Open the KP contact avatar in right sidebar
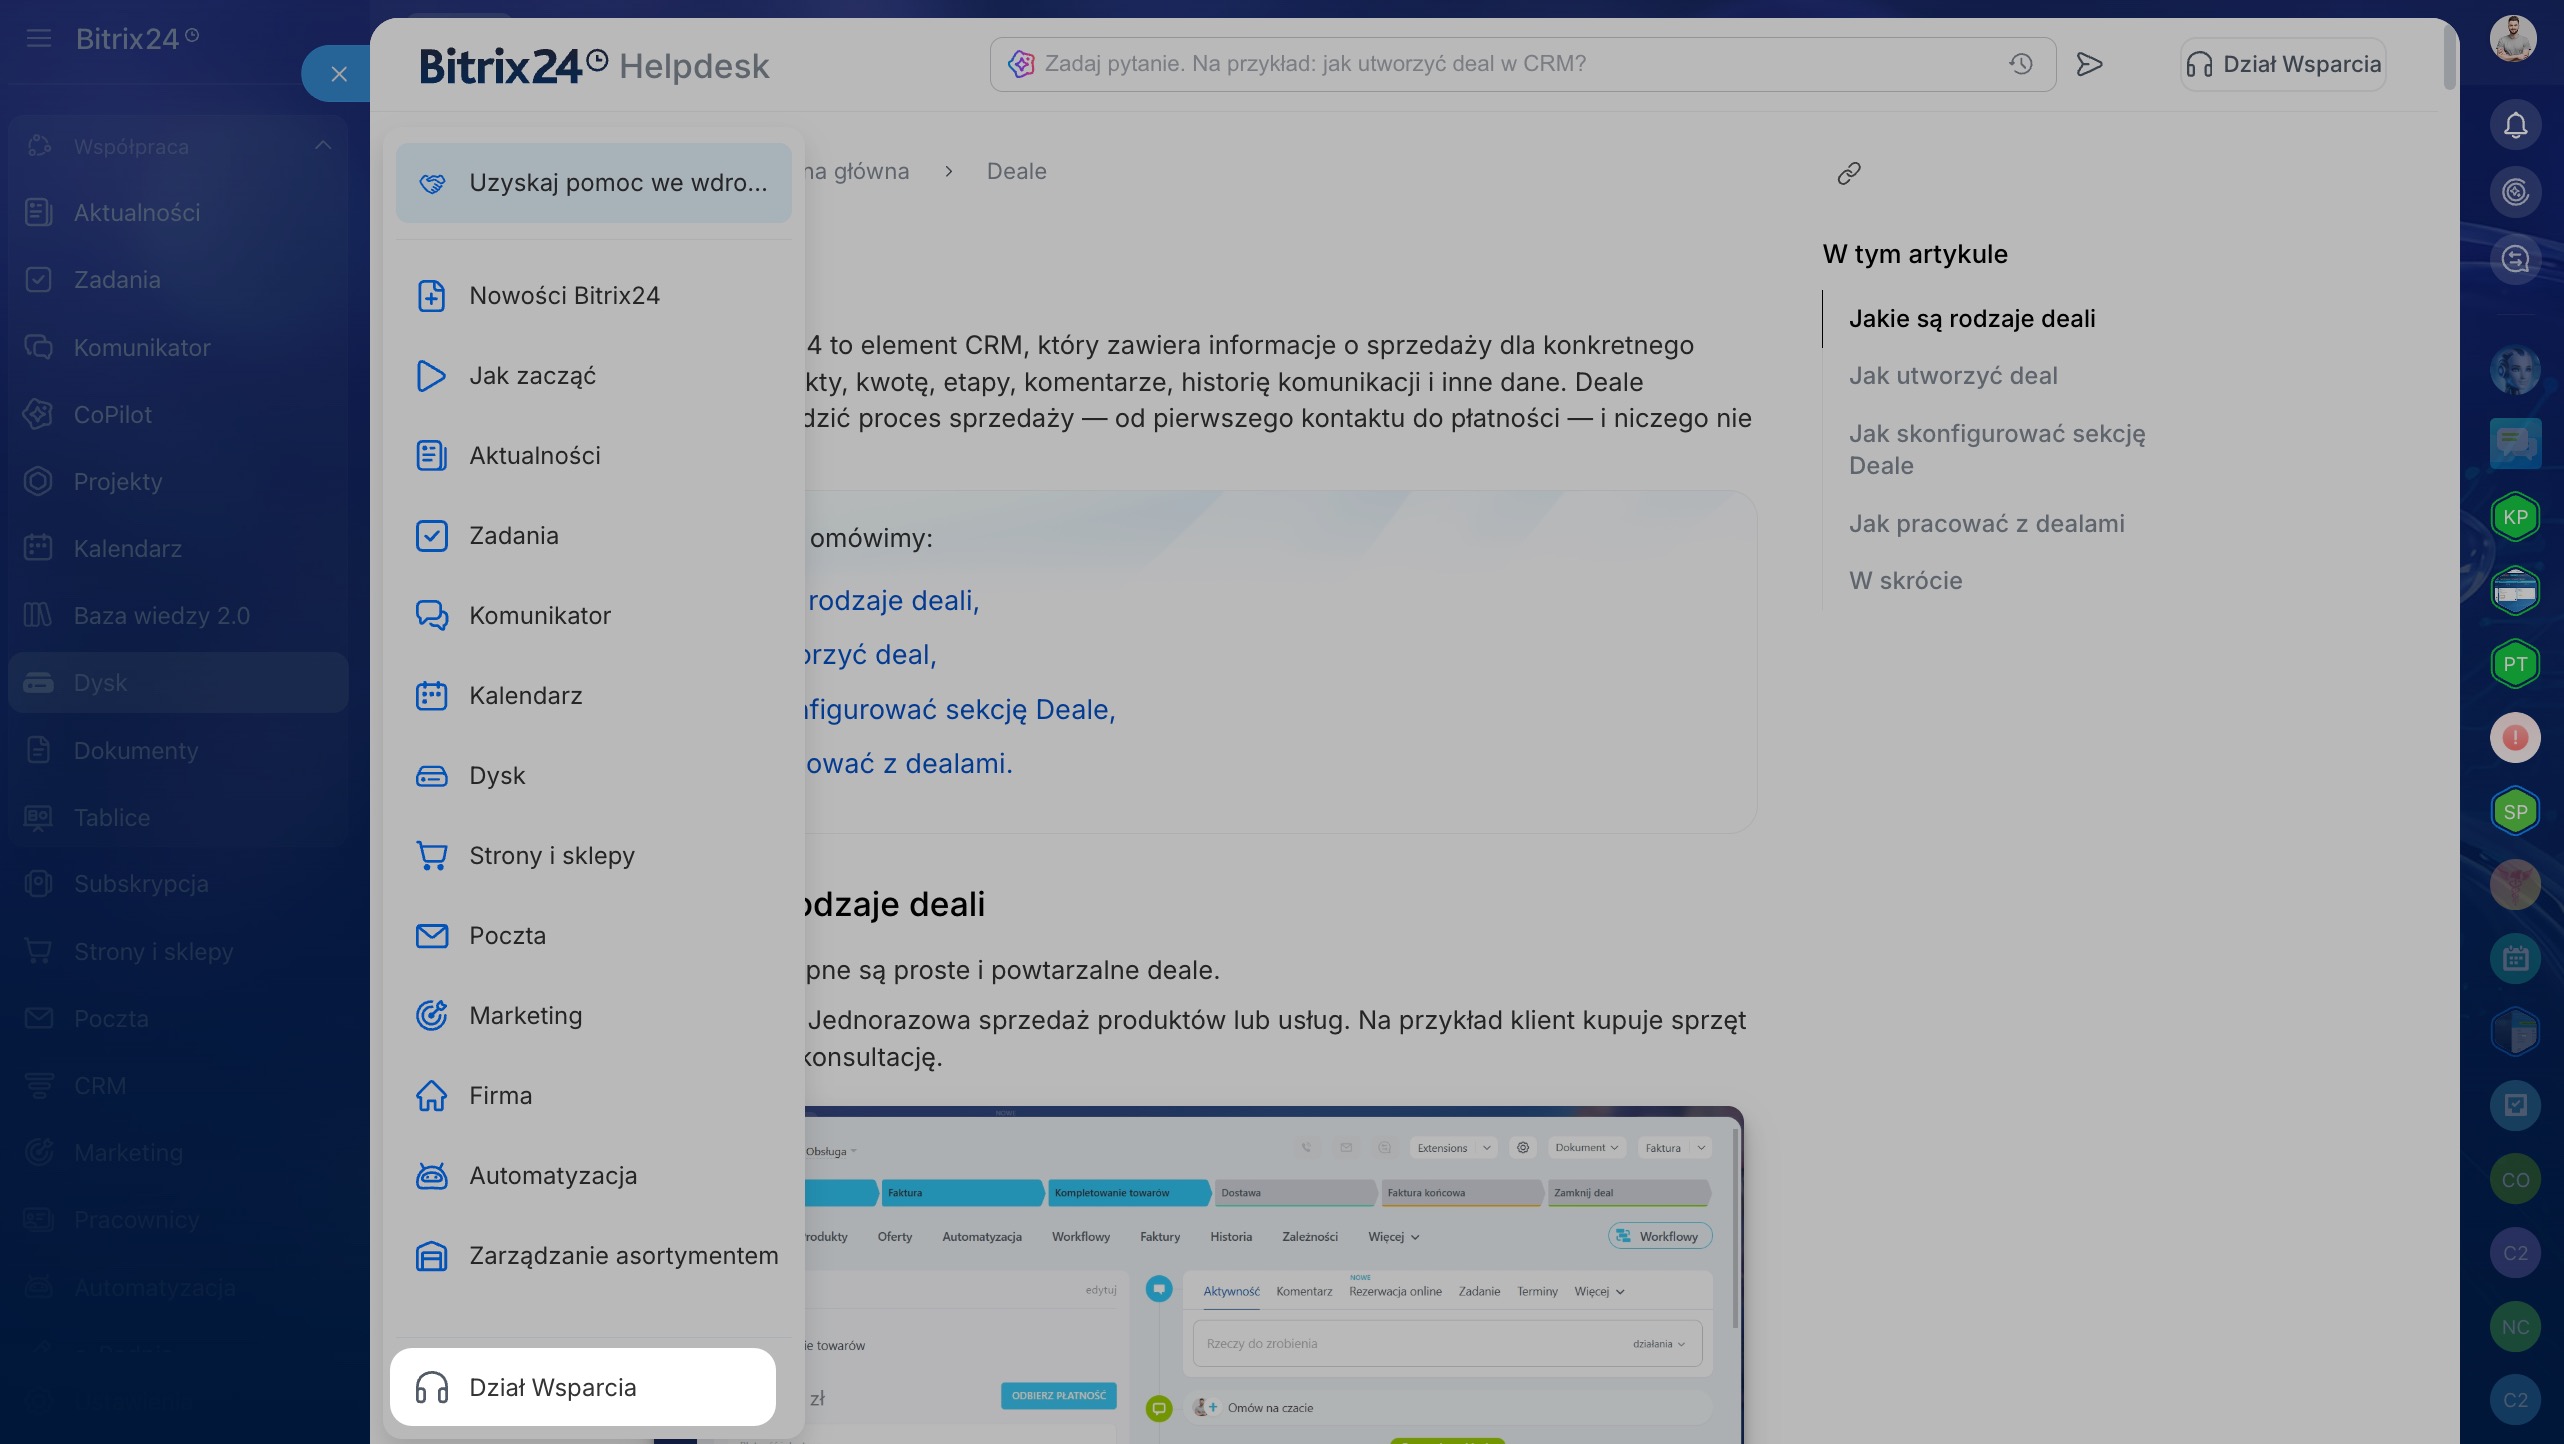 [x=2515, y=517]
